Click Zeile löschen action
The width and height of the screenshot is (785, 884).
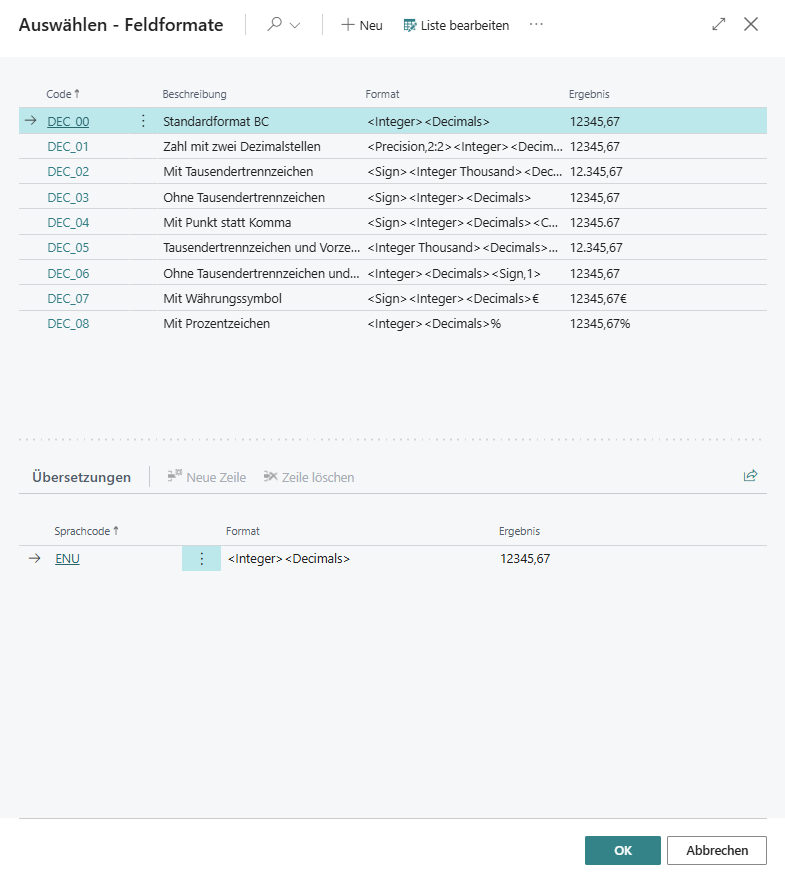[308, 477]
